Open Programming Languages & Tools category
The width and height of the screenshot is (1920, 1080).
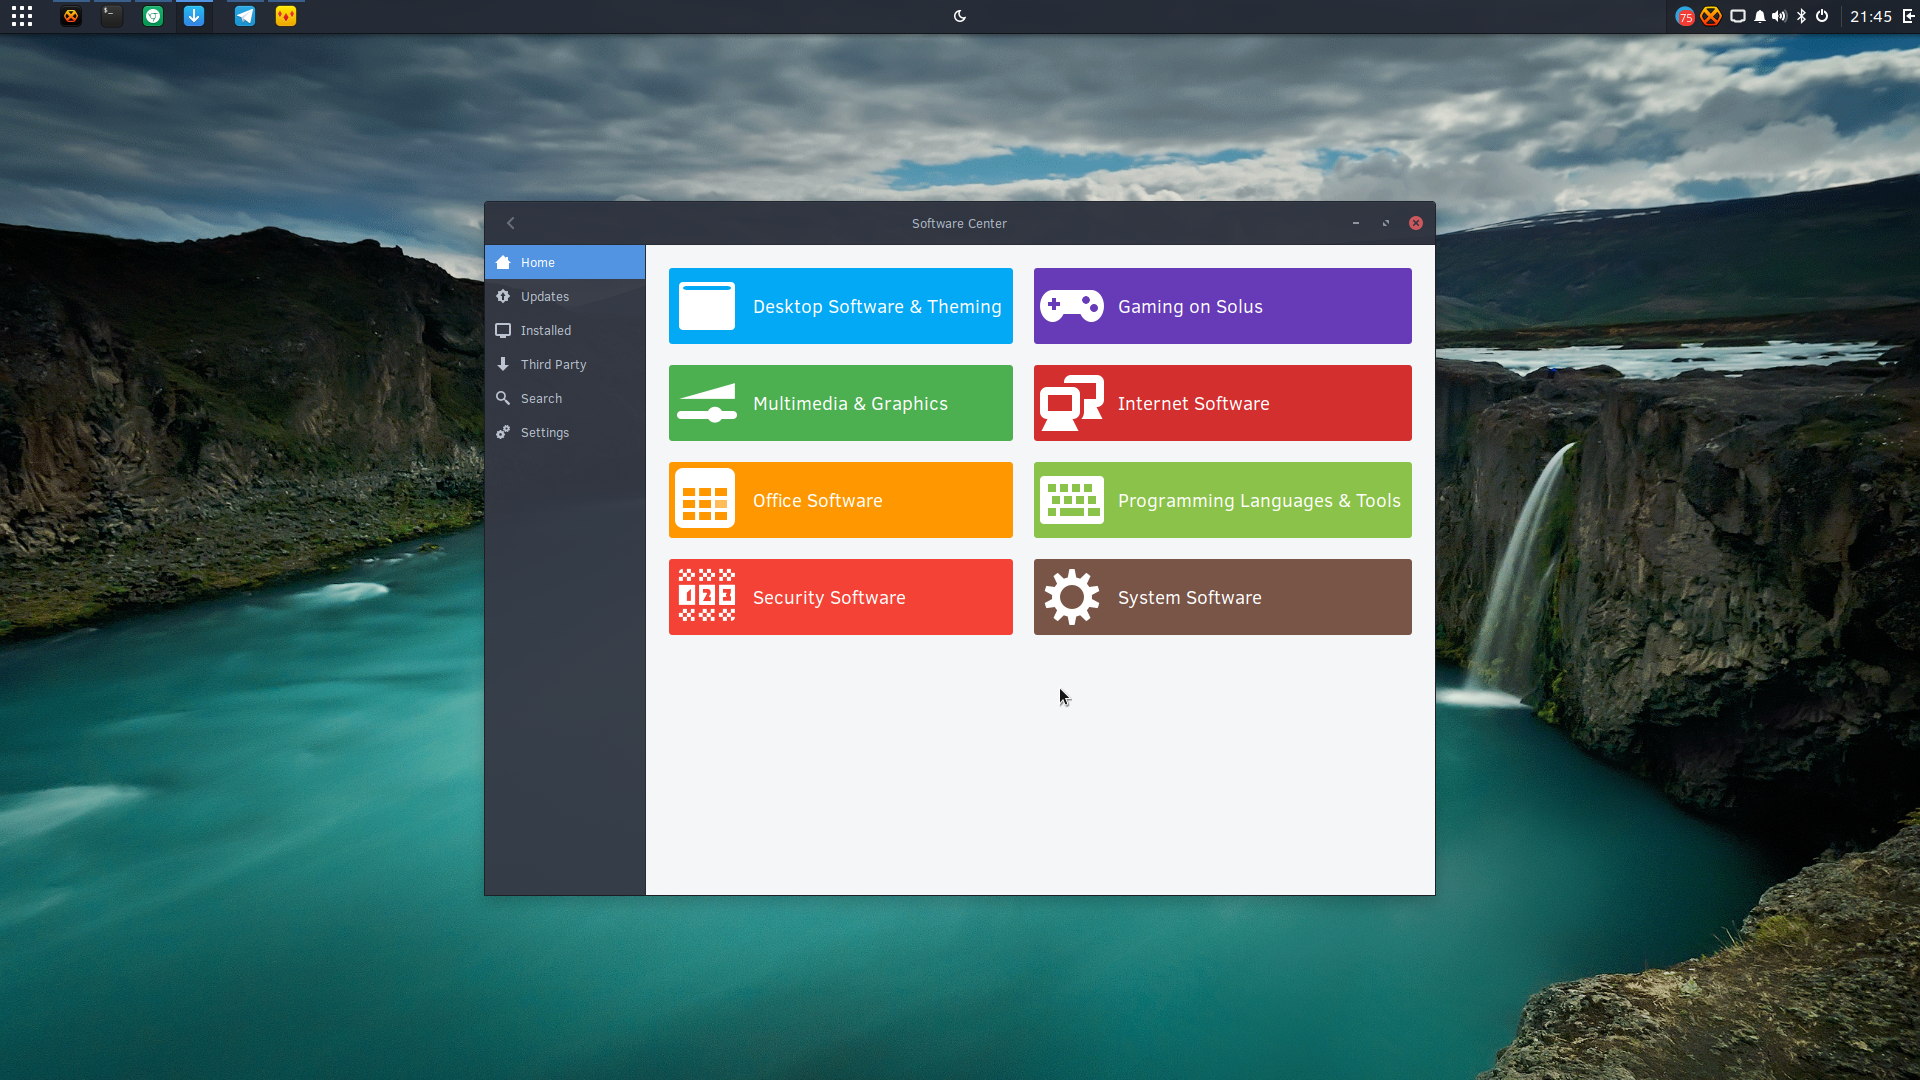(x=1222, y=500)
